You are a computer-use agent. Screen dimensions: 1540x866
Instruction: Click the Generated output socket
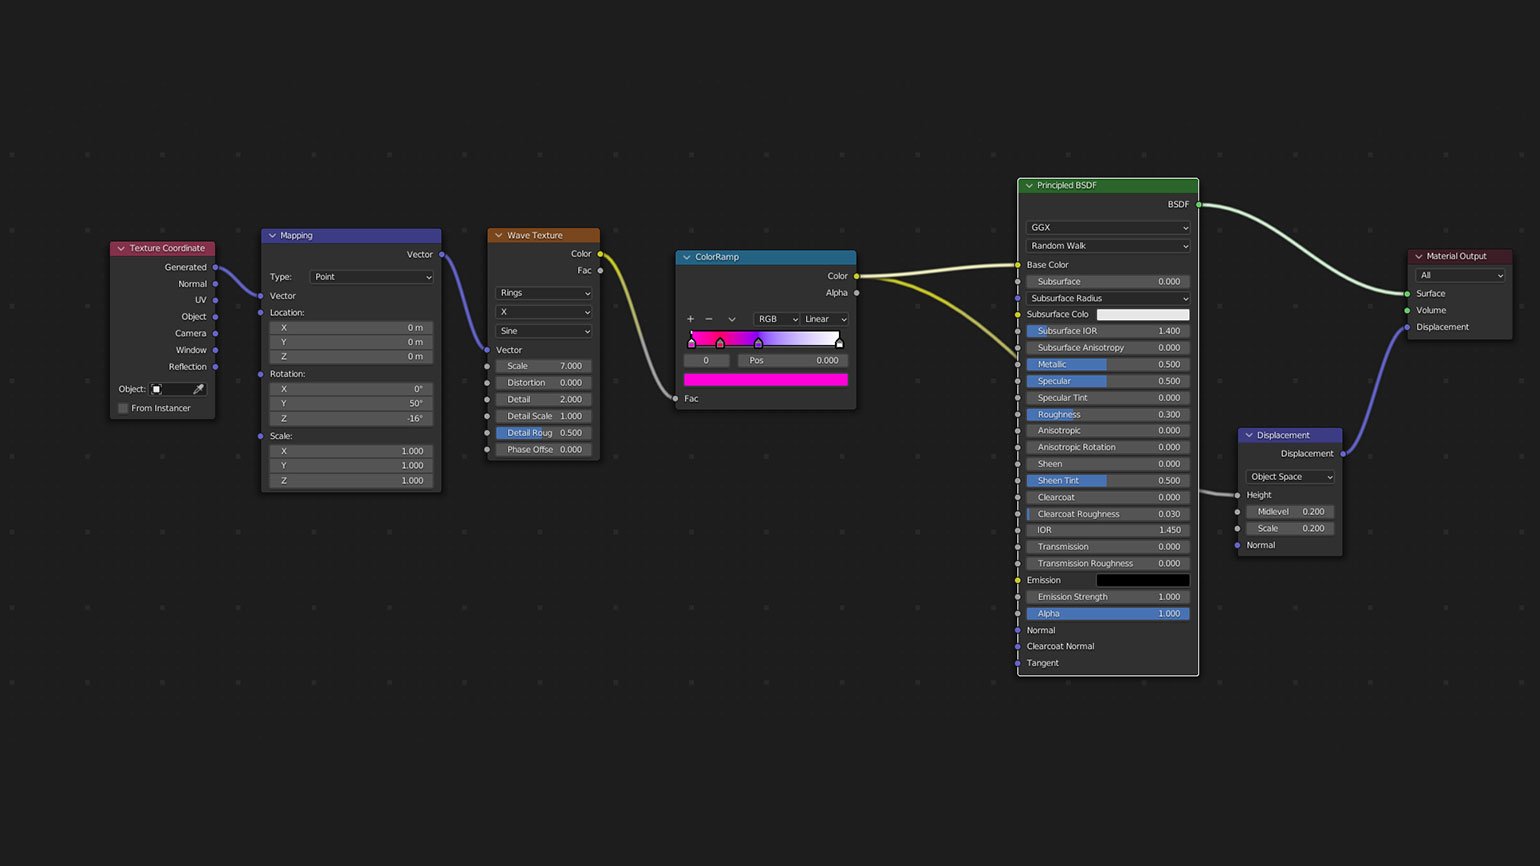point(215,267)
